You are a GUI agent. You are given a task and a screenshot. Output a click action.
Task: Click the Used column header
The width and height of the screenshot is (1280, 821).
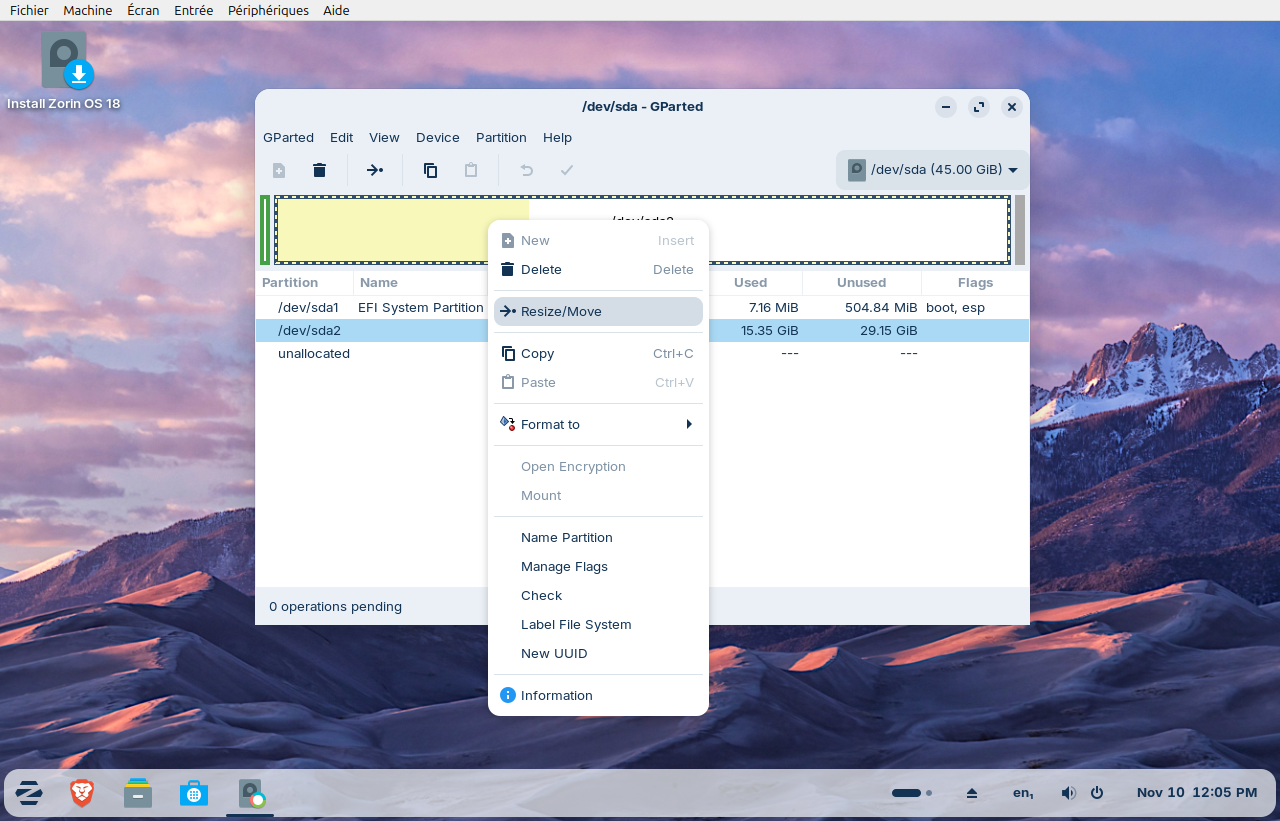tap(750, 283)
